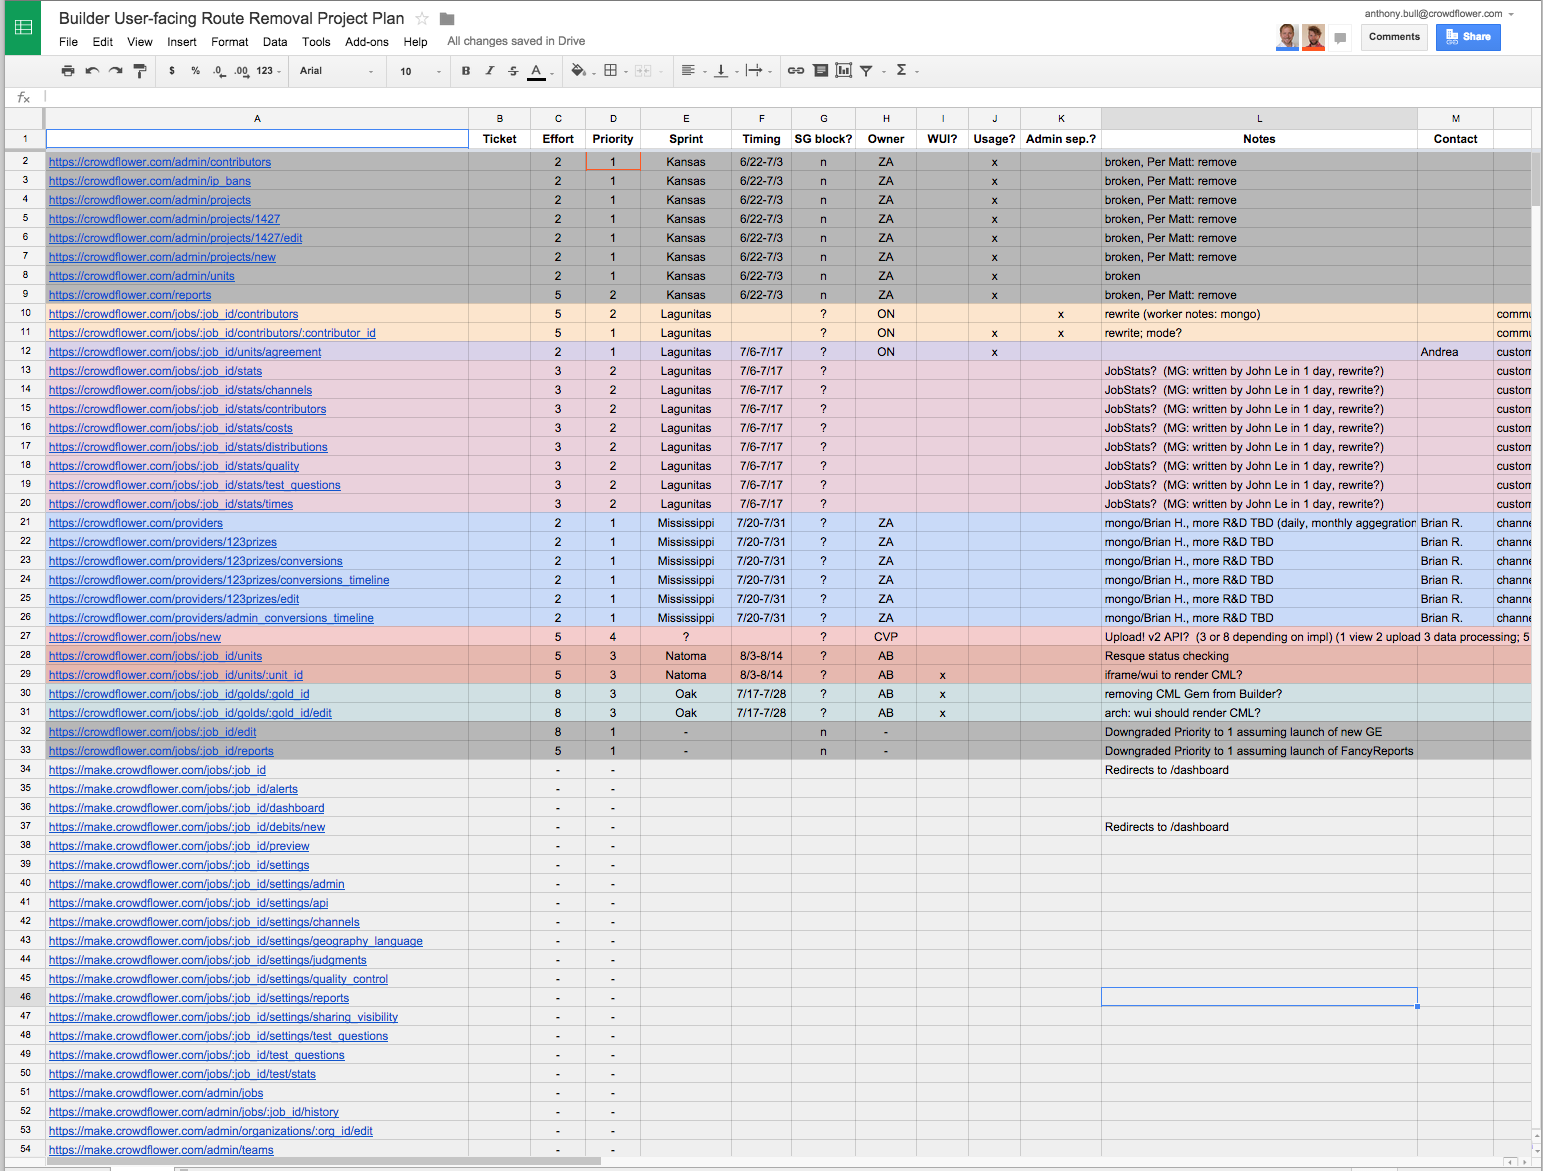Open the make.crowdflower.com/admin/jobs link
Image resolution: width=1543 pixels, height=1171 pixels.
pos(156,1093)
